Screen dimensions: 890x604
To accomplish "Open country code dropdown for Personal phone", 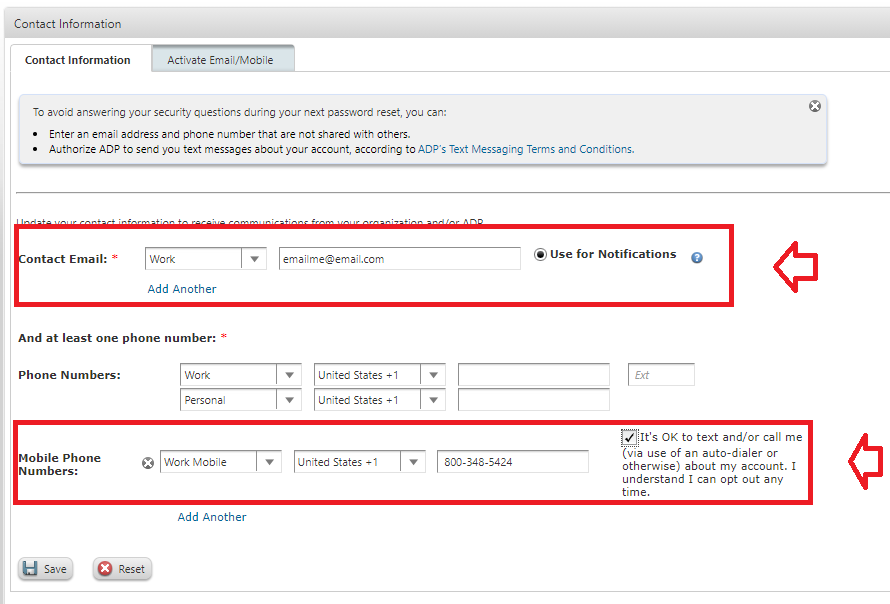I will coord(433,400).
